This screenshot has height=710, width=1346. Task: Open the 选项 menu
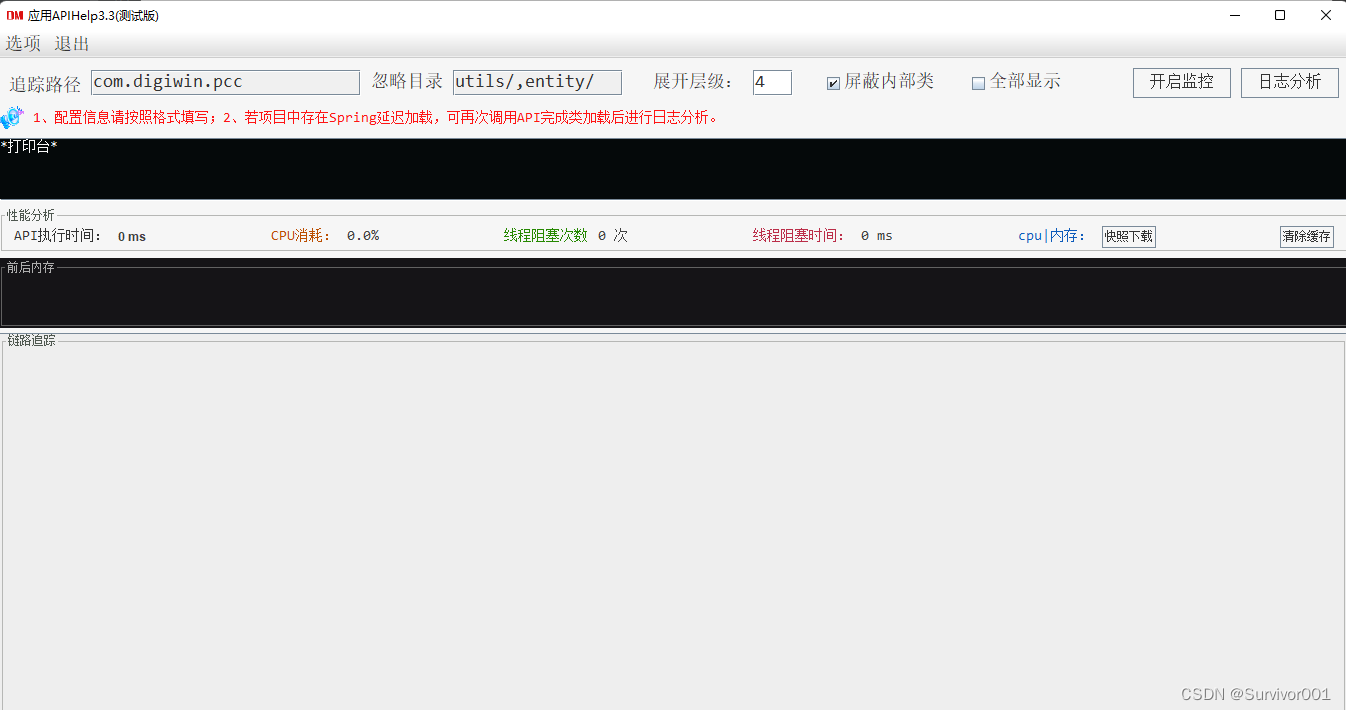[22, 44]
